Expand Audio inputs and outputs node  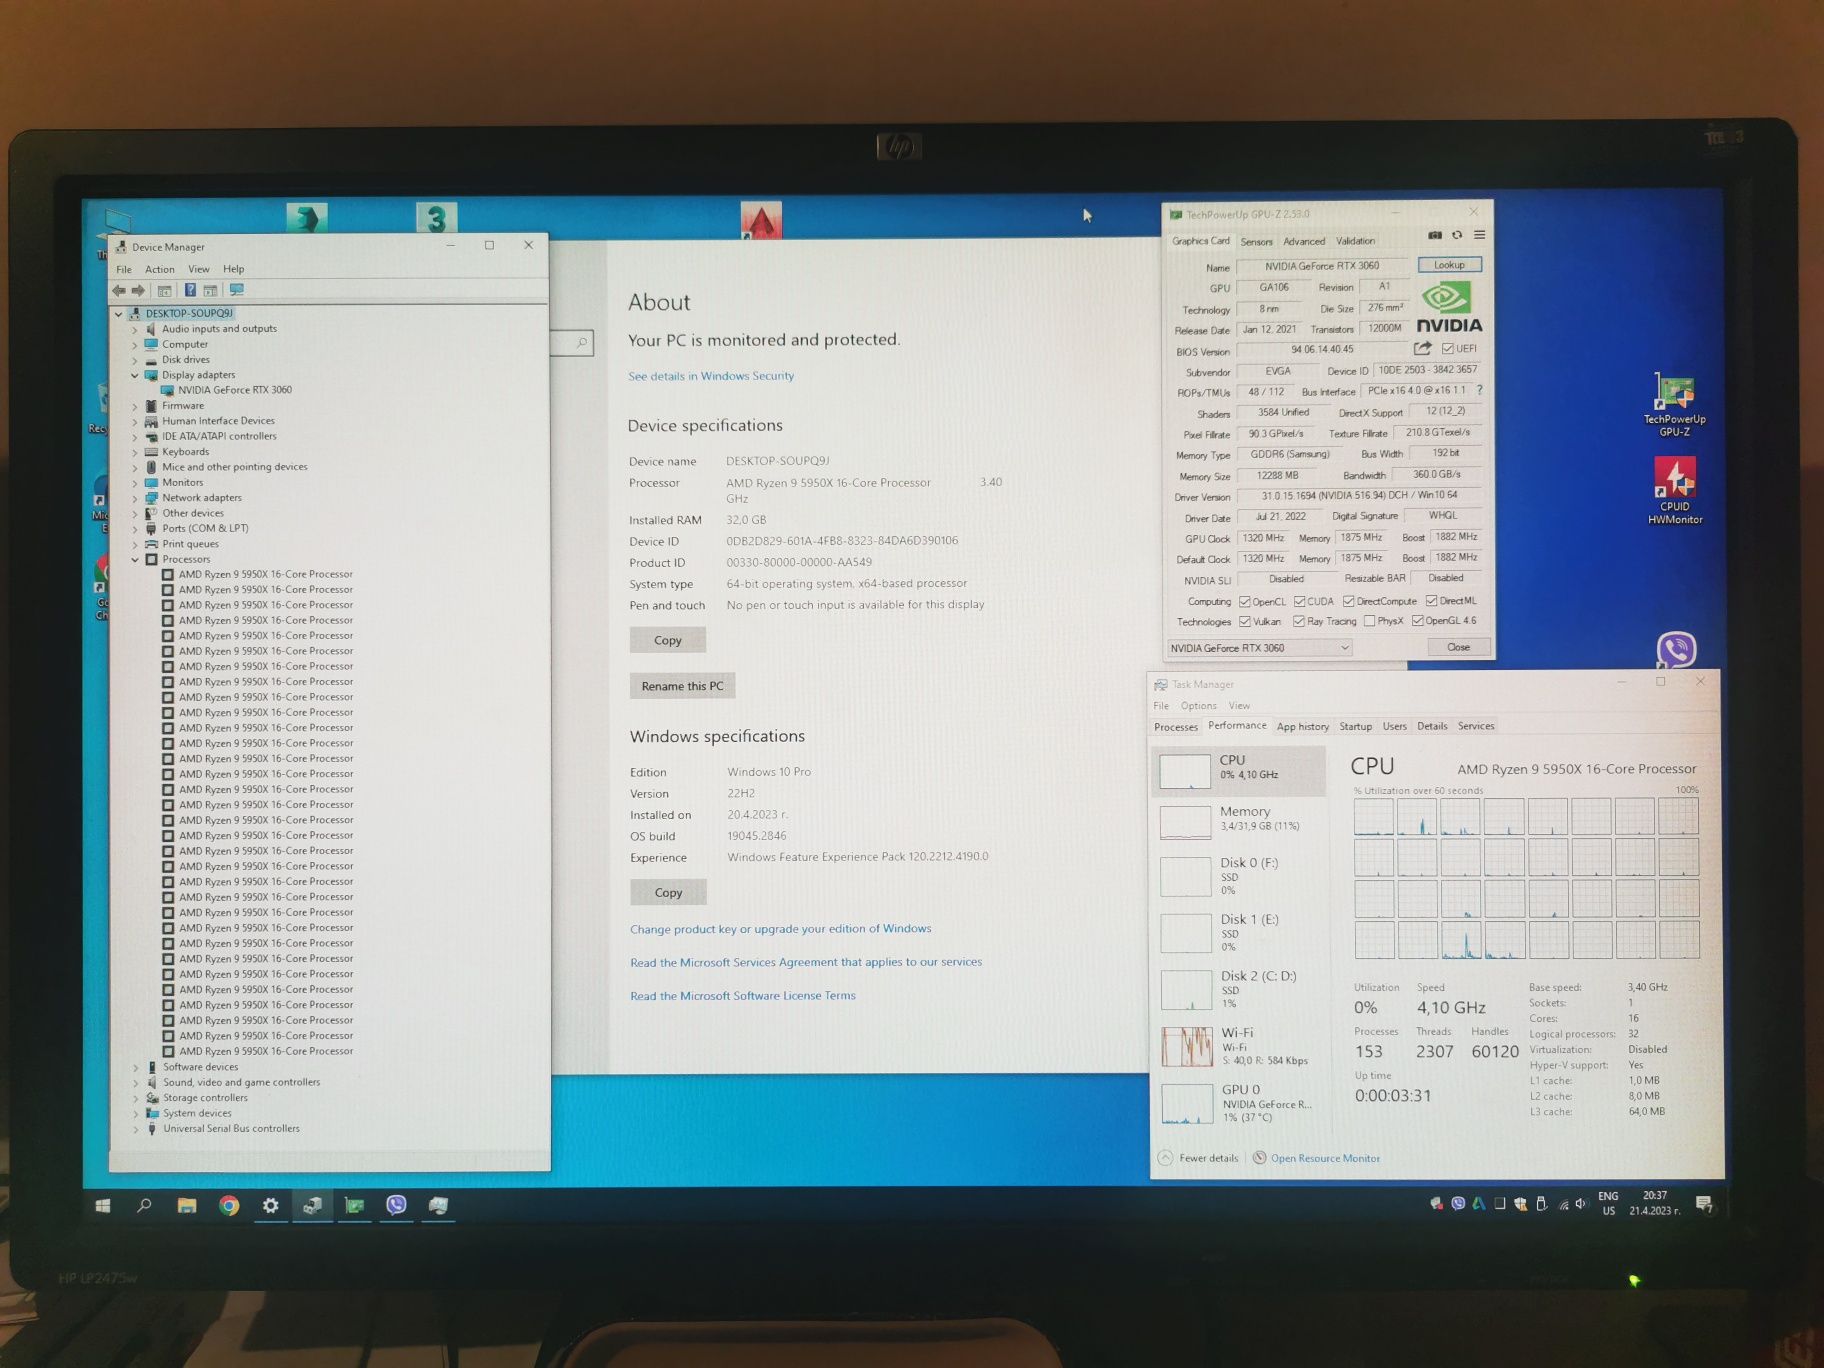[x=135, y=329]
